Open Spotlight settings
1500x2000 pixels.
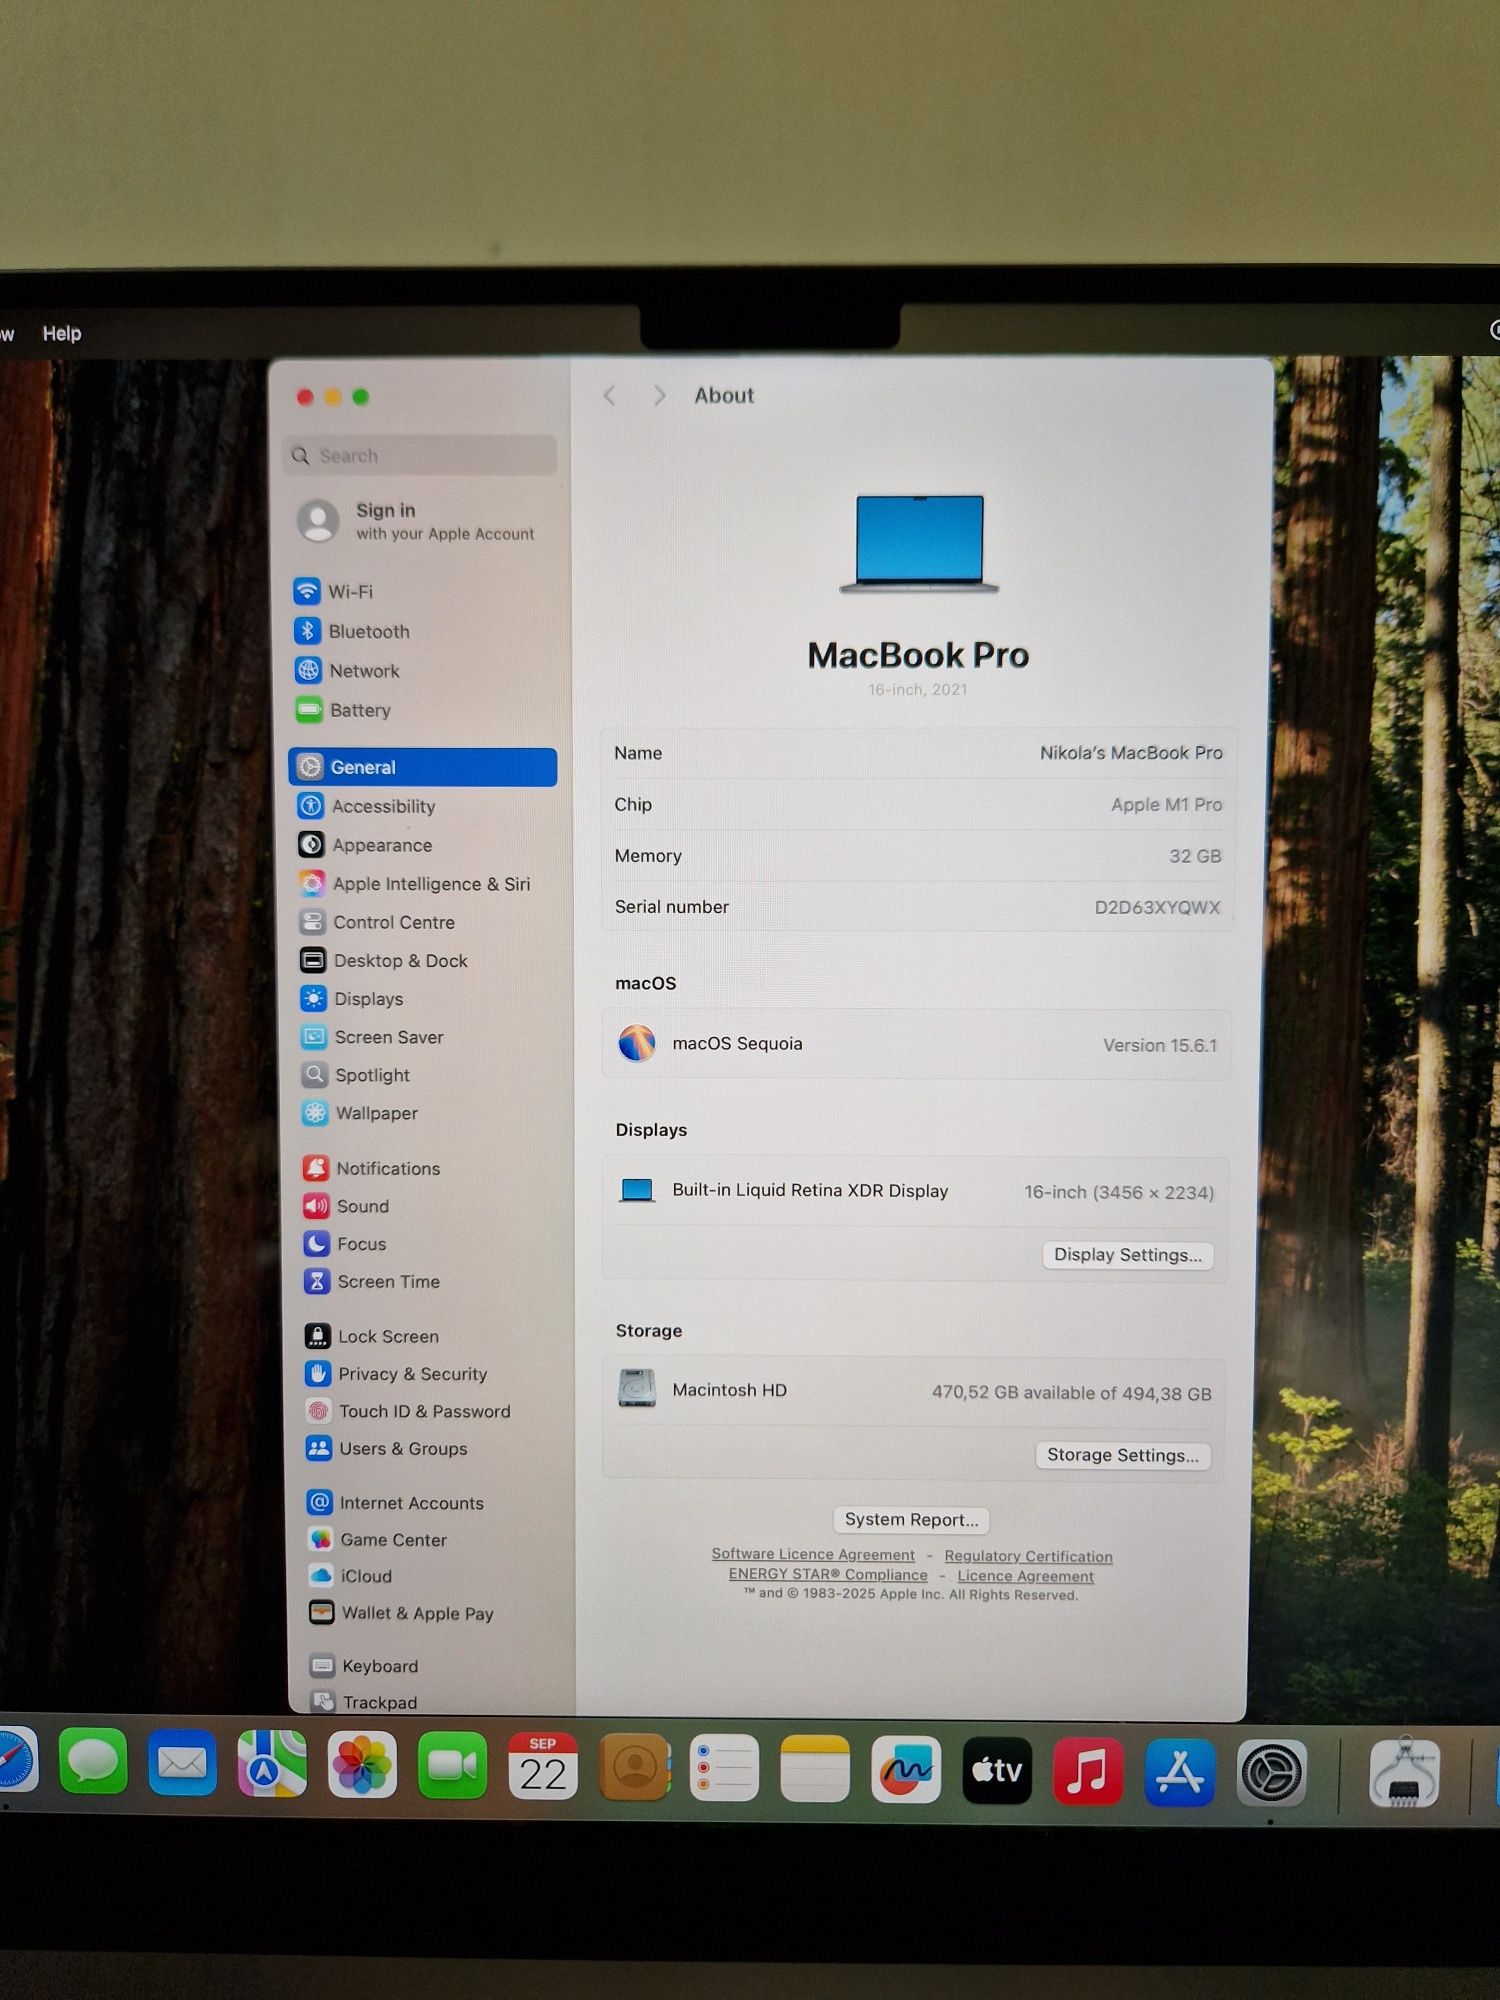point(355,1075)
